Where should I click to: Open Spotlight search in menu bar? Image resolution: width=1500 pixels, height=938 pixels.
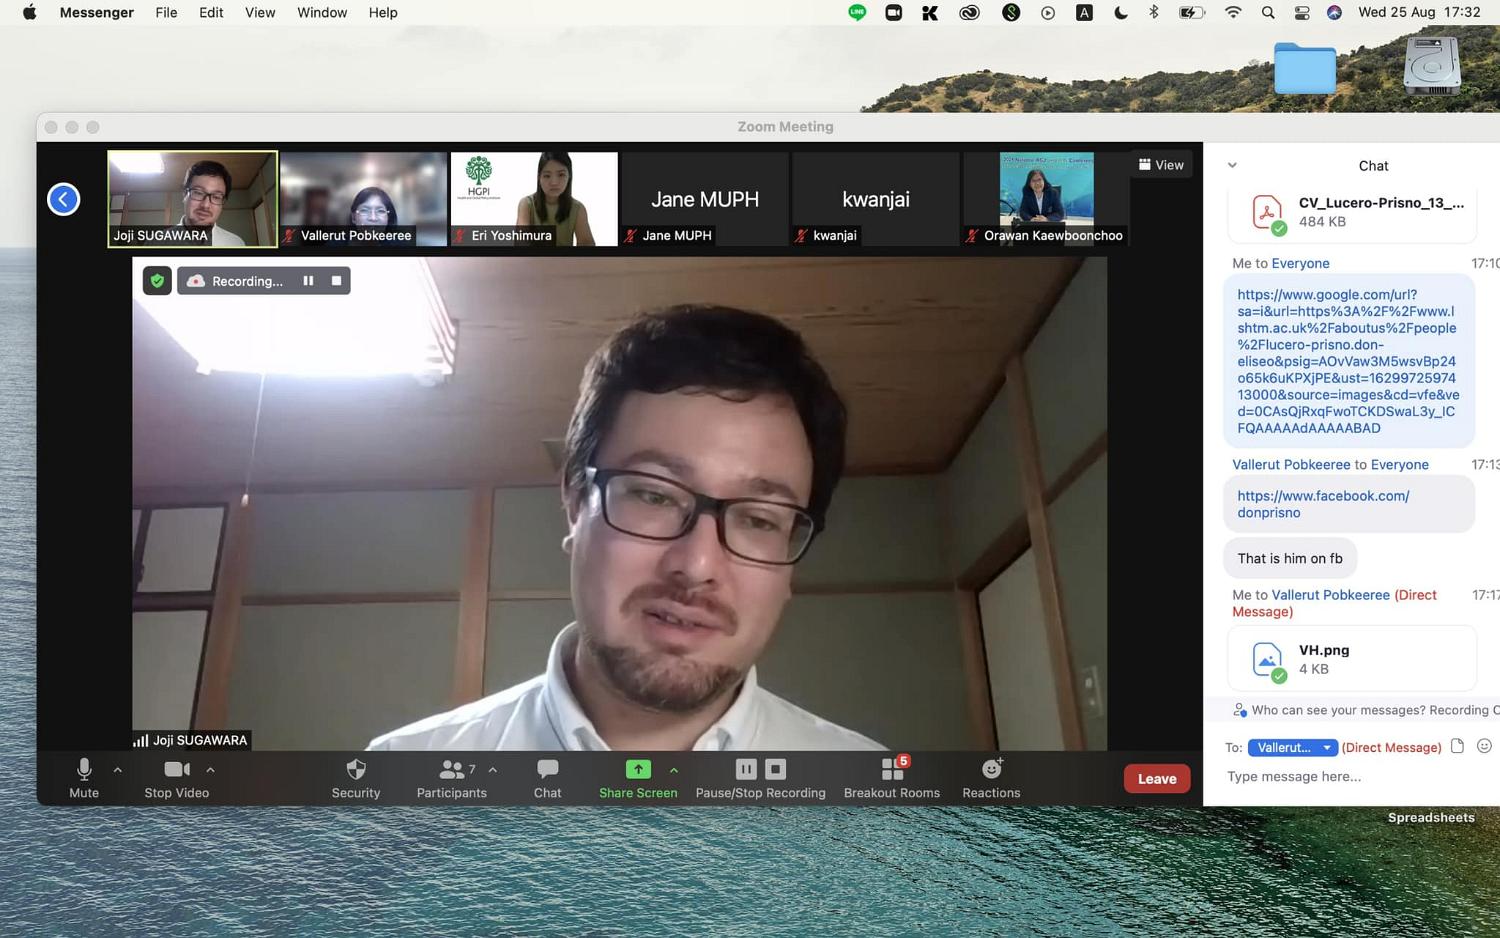tap(1268, 13)
